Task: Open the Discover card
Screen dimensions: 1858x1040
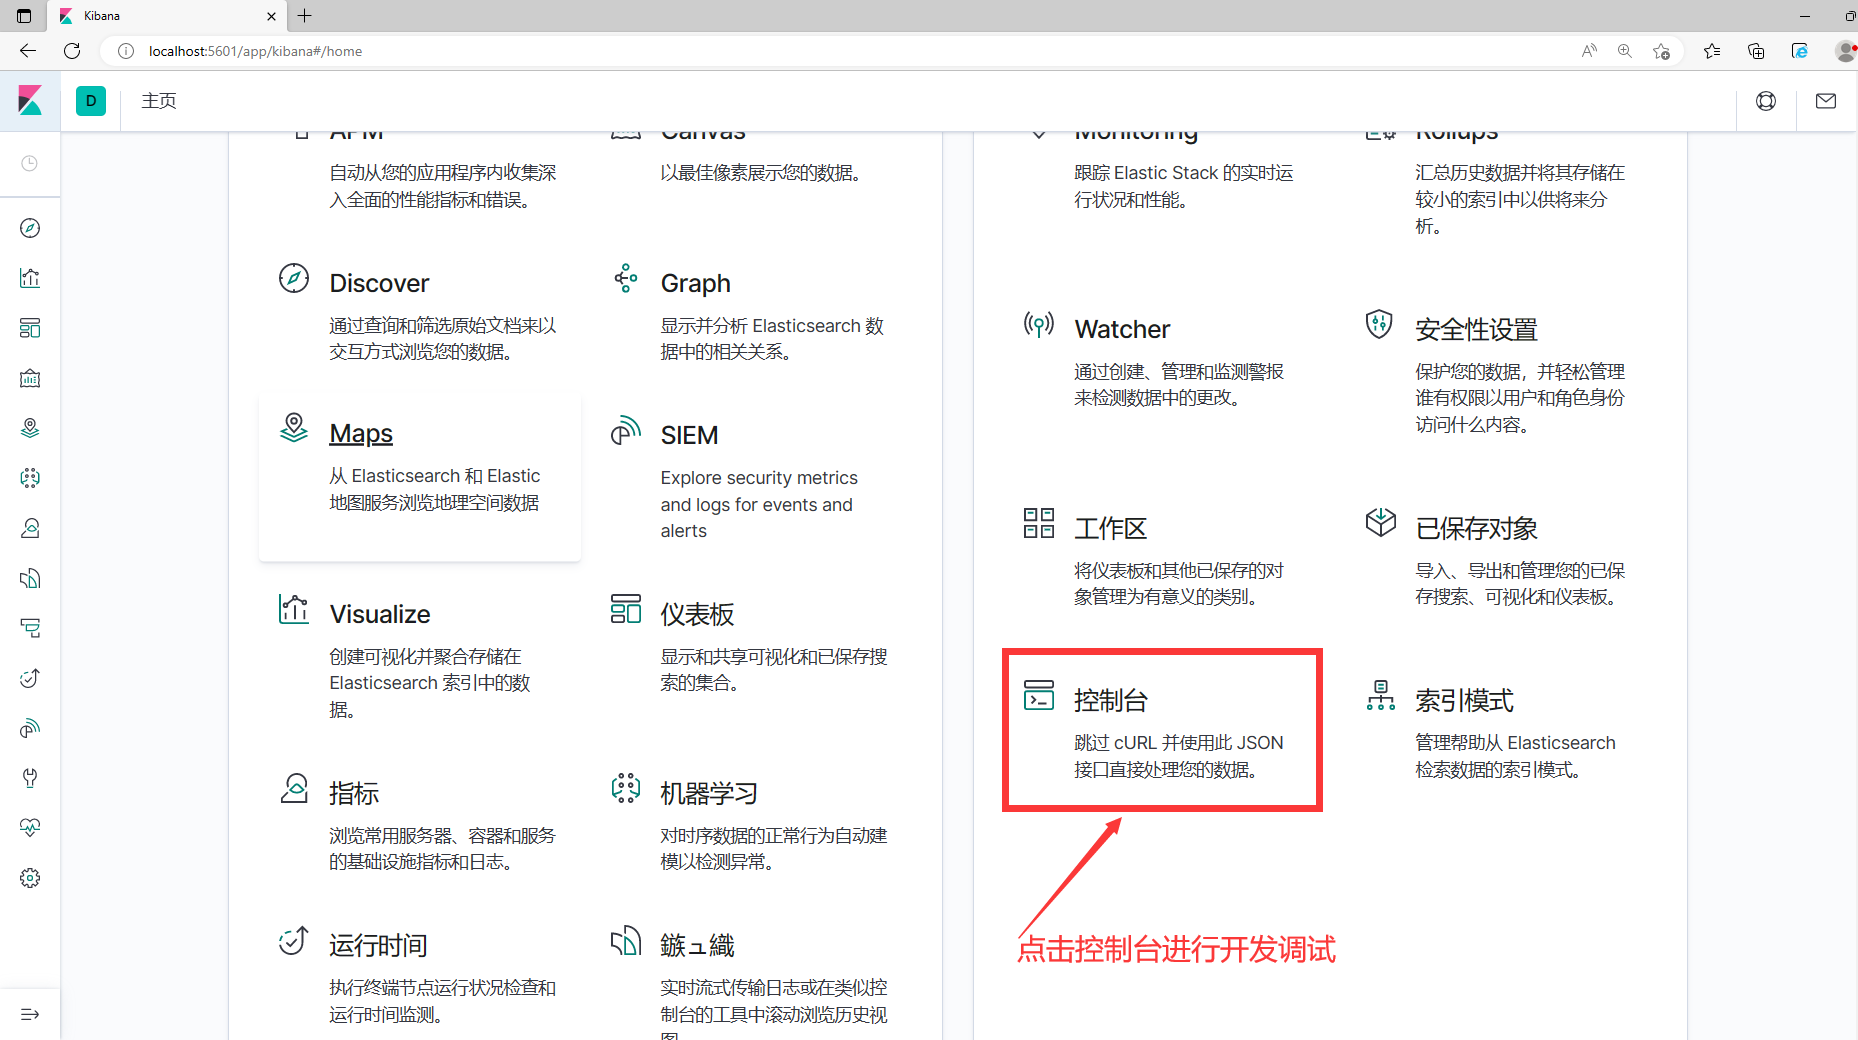Action: pyautogui.click(x=420, y=314)
